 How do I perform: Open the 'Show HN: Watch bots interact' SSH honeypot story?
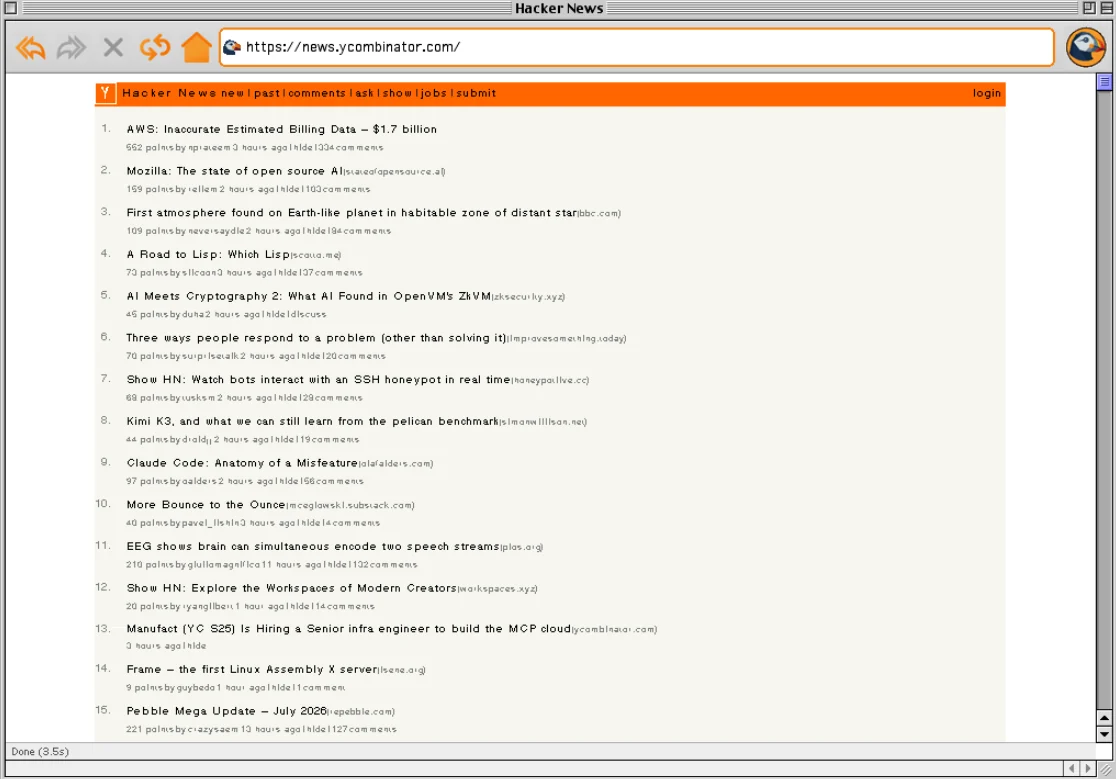(x=318, y=380)
